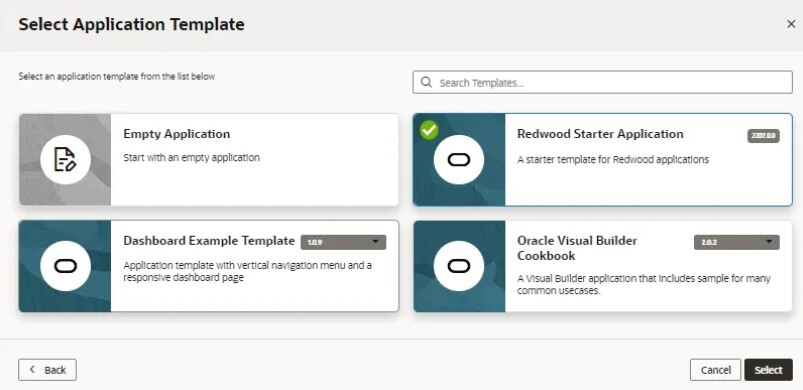
Task: Go Back to the previous step
Action: click(48, 370)
